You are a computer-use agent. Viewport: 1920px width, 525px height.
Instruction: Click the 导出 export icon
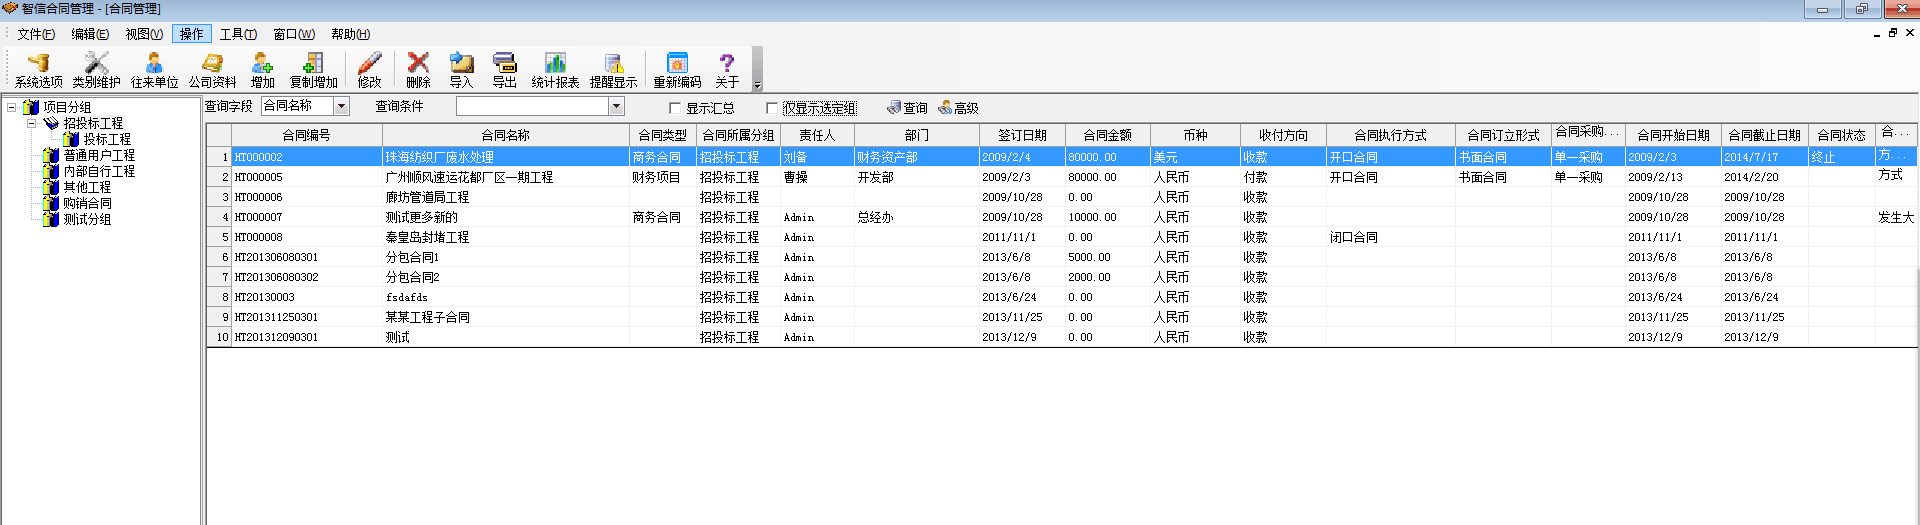tap(504, 69)
